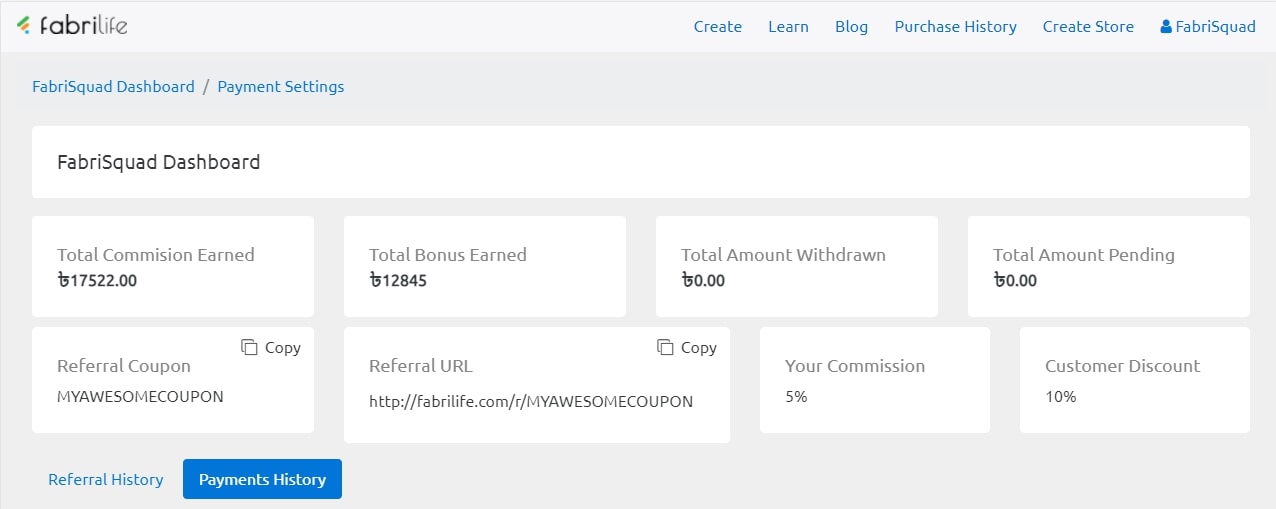
Task: Click the Copy label for Referral Coupon
Action: point(282,347)
